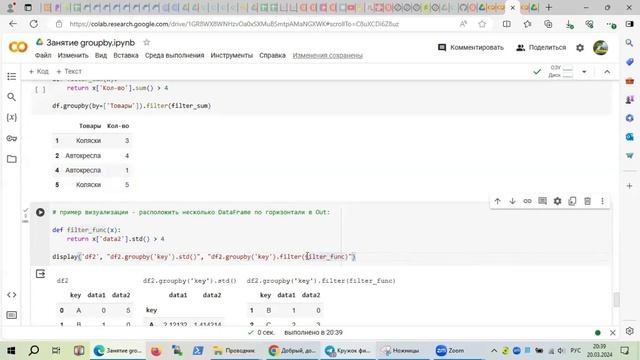The image size is (640, 360).
Task: Mirror the cell in a tab
Action: [x=572, y=201]
